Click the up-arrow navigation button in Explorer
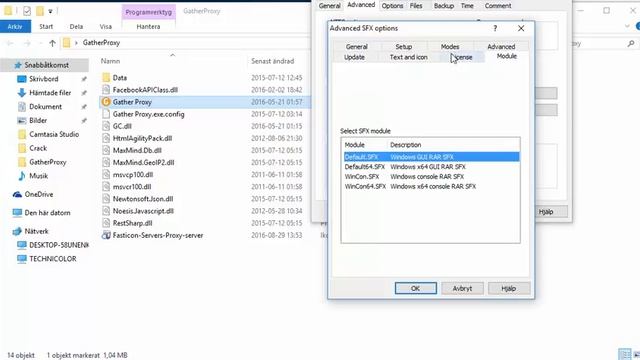Image resolution: width=640 pixels, height=360 pixels. [52, 43]
